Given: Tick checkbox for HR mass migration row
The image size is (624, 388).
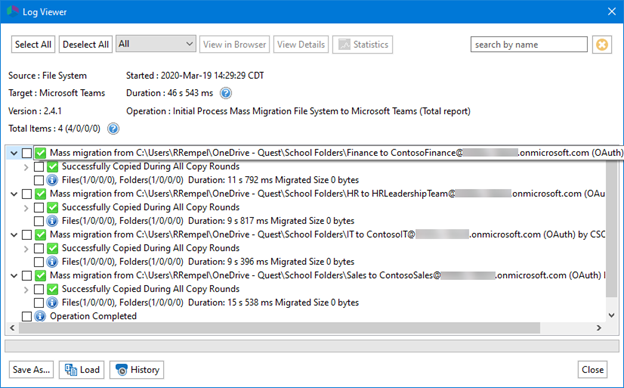Looking at the screenshot, I should [x=27, y=194].
